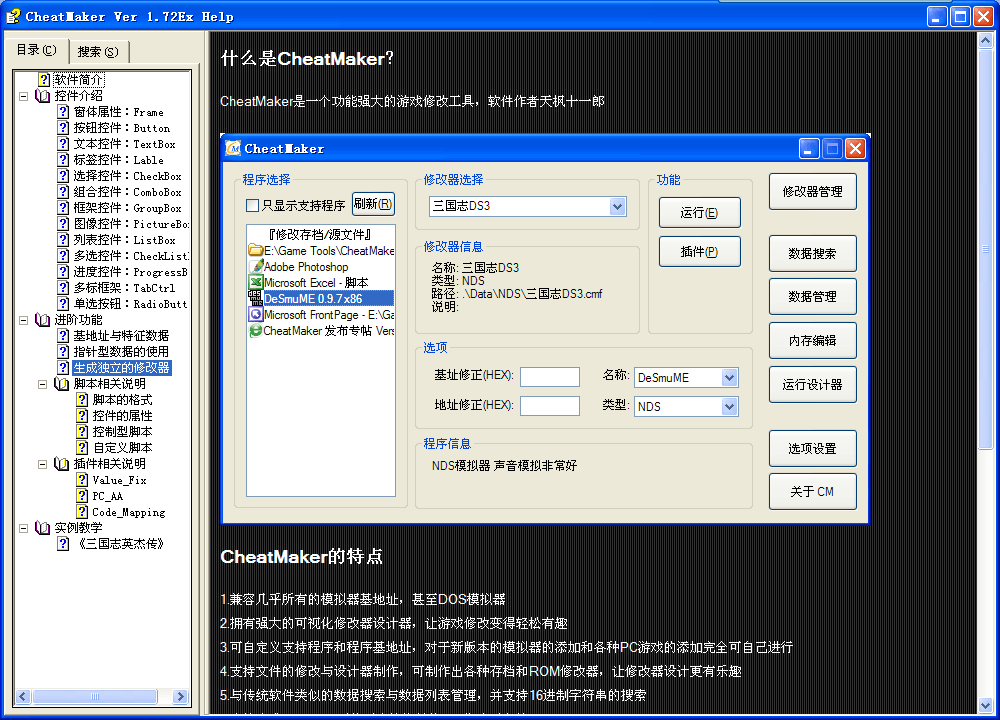Screen dimensions: 1000x720
Task: Select the Code_Mapping topic
Action: 129,512
